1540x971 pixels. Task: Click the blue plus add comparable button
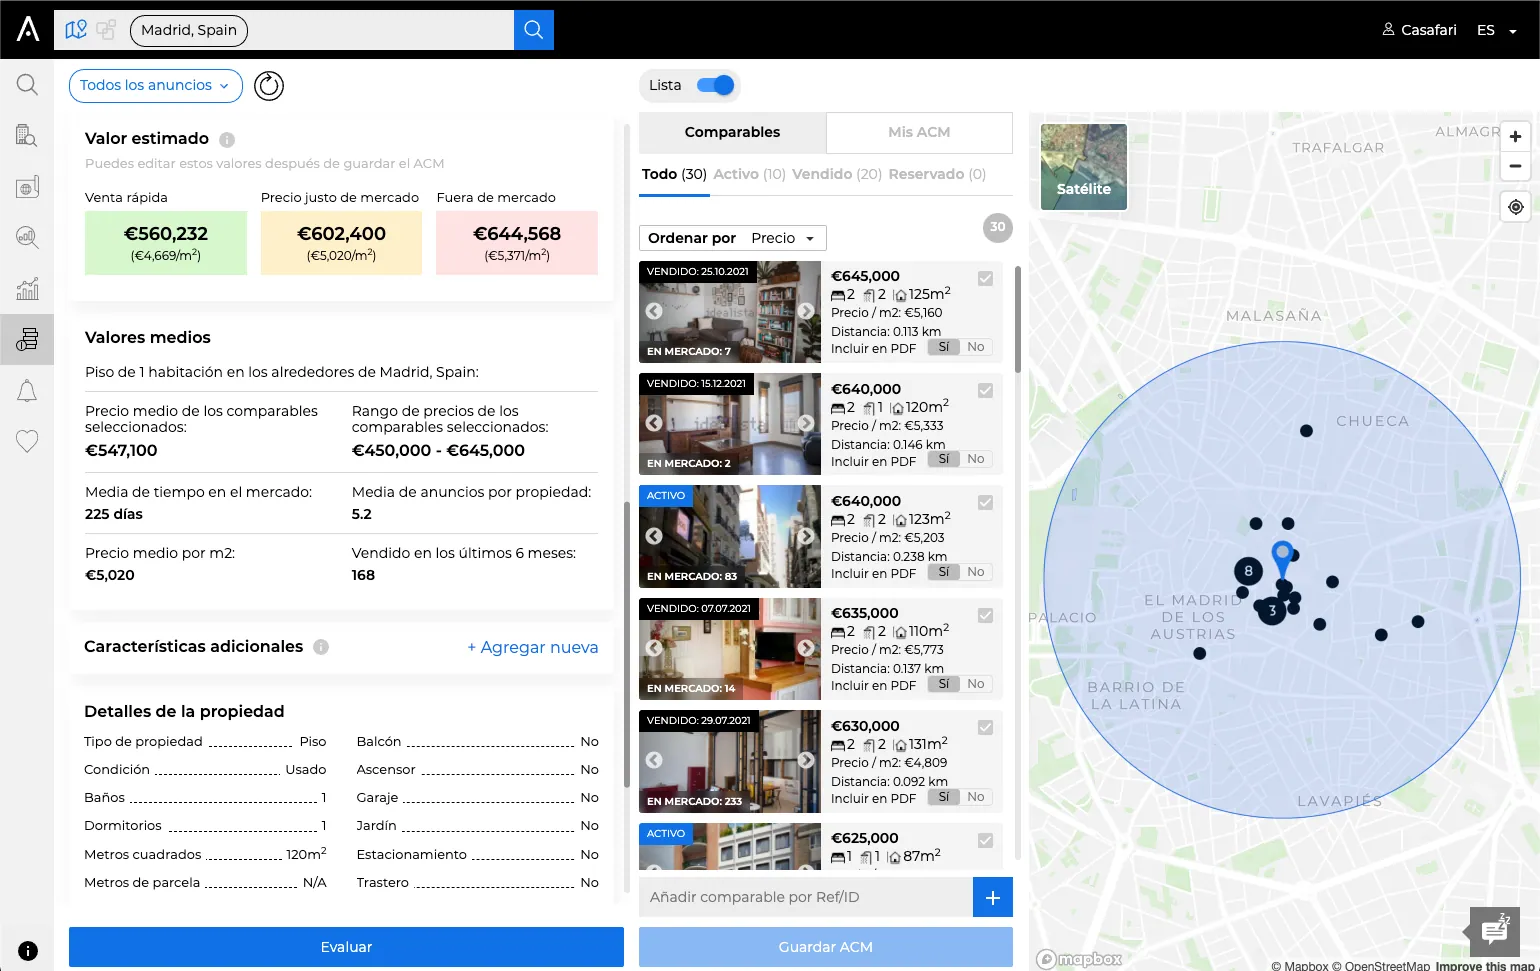click(993, 897)
